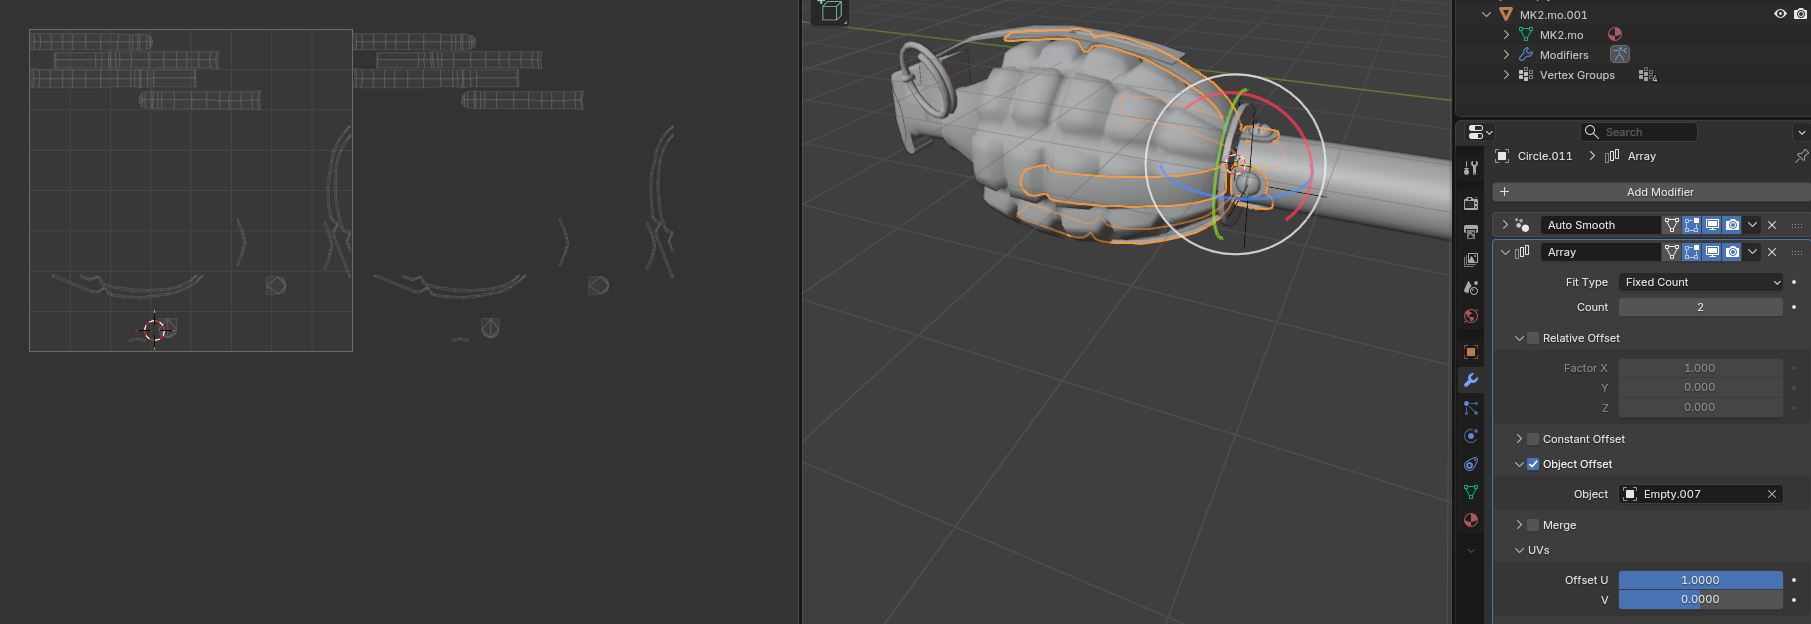Open the Tool properties tab
Viewport: 1811px width, 624px height.
coord(1470,168)
